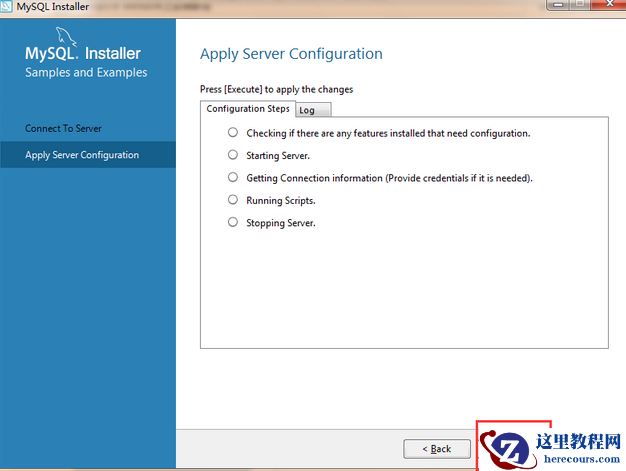The width and height of the screenshot is (626, 471).
Task: Go to the Connect To Server step
Action: click(63, 129)
